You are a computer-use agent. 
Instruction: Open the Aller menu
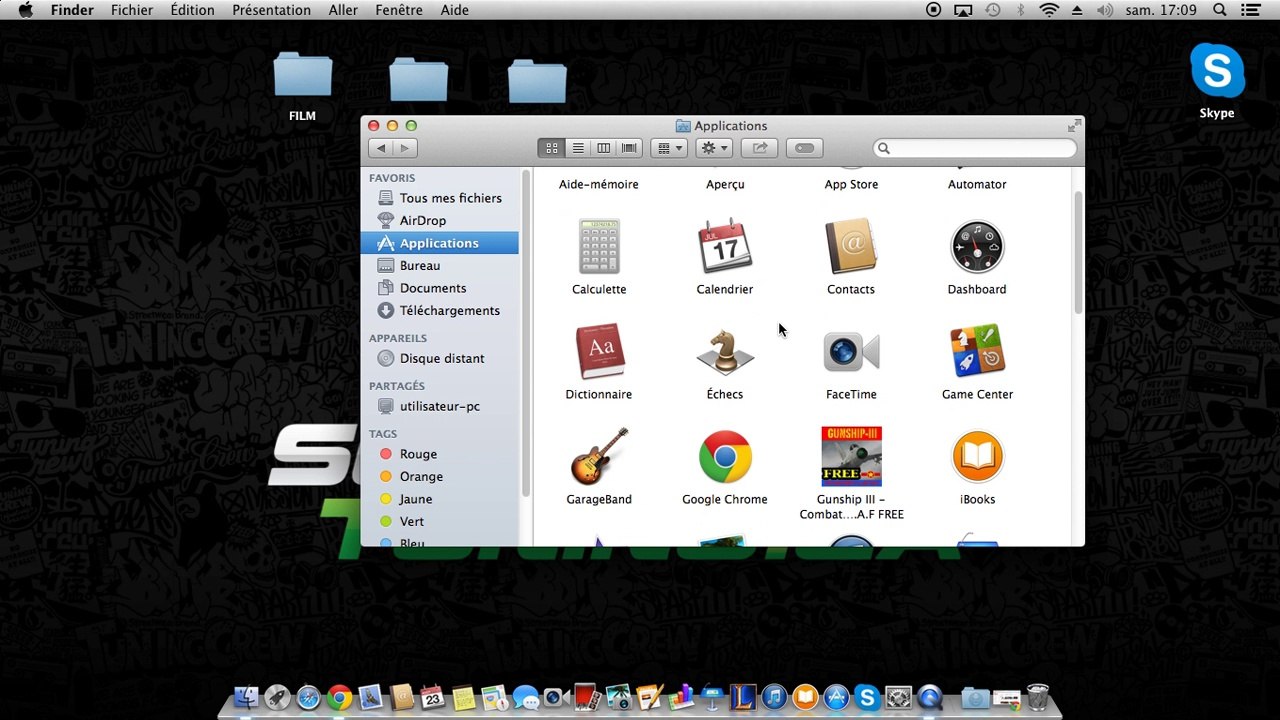[x=343, y=10]
